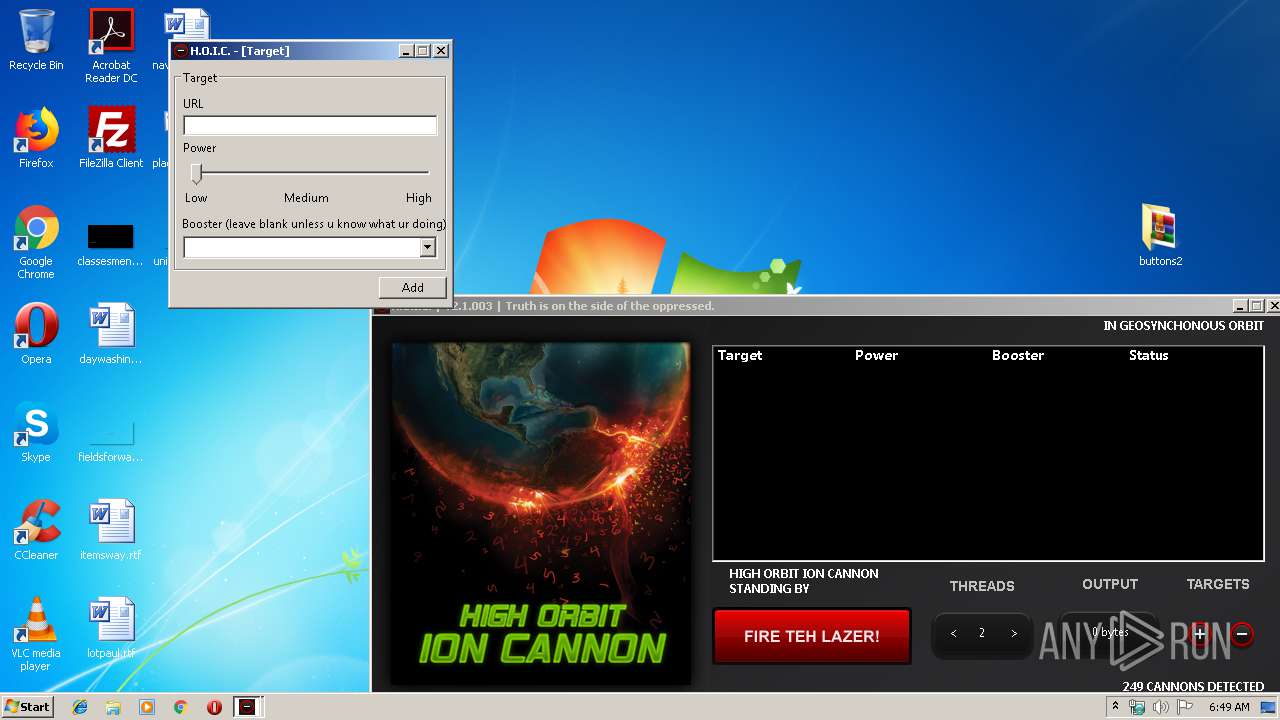
Task: Select the classesmen... desktop file
Action: pyautogui.click(x=110, y=246)
